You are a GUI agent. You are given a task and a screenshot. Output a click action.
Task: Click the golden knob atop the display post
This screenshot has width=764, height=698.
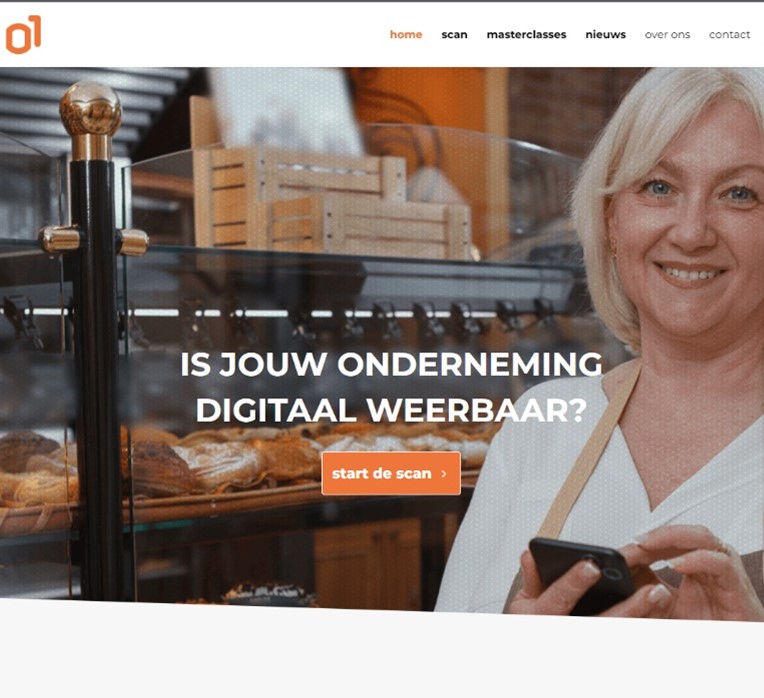(90, 110)
